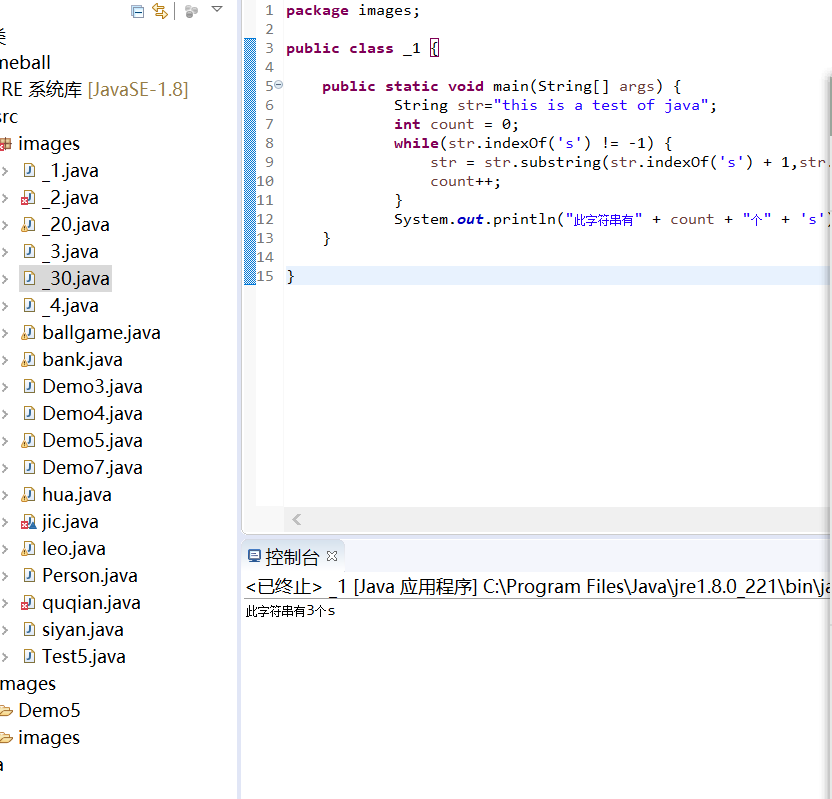Click the ballgame.java file icon
This screenshot has width=832, height=799.
click(28, 333)
